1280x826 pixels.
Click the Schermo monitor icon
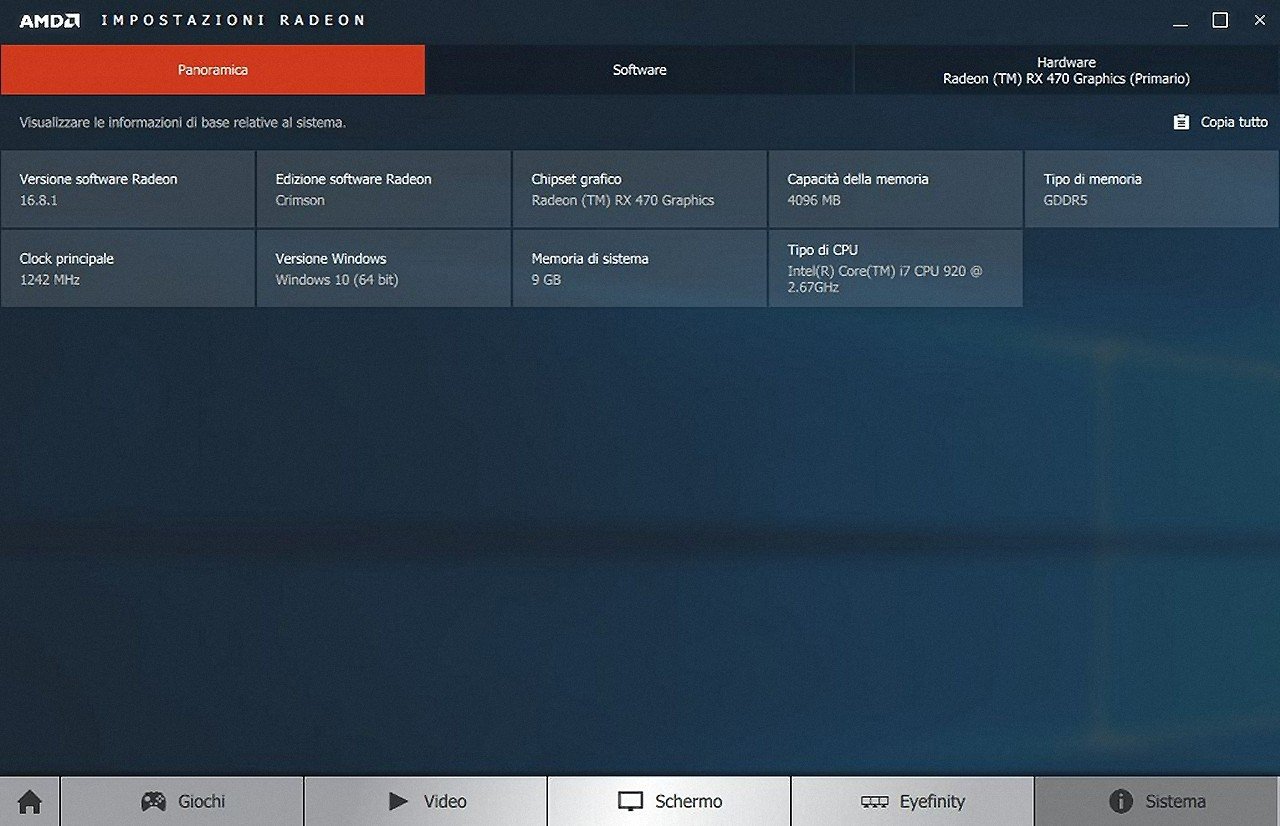(x=630, y=802)
